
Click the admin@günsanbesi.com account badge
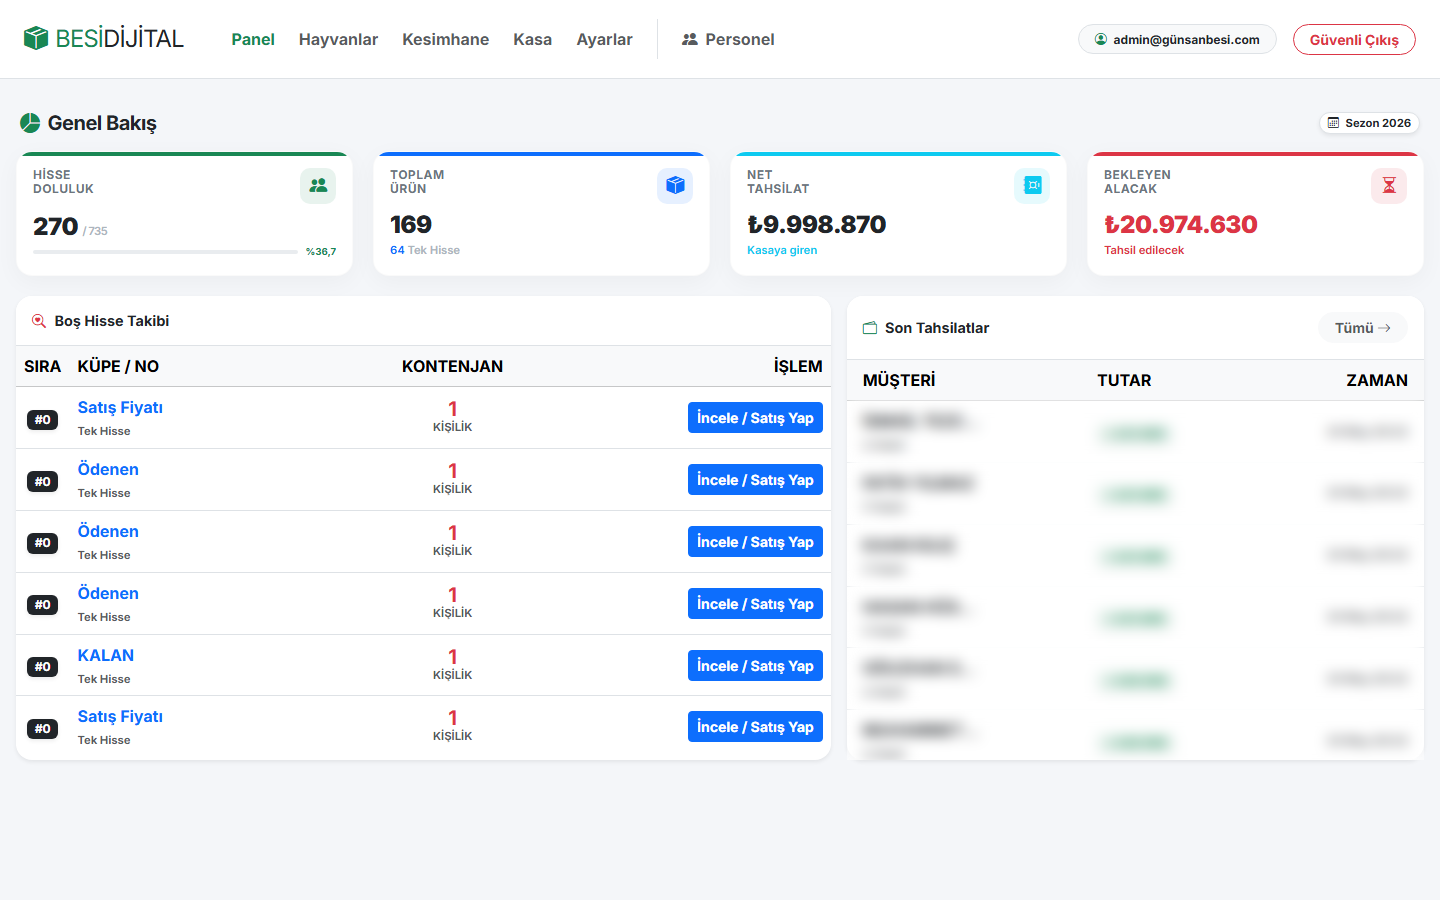point(1177,39)
